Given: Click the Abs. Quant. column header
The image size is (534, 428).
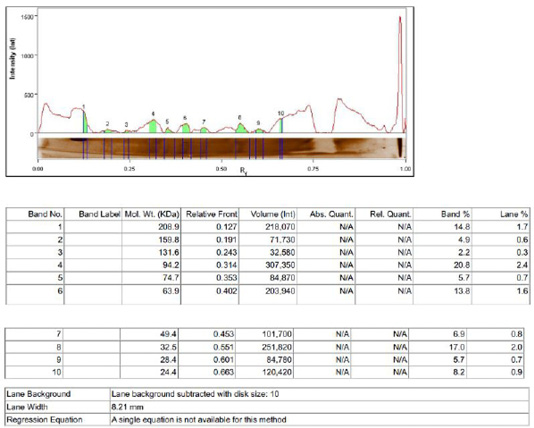Looking at the screenshot, I should (x=331, y=214).
